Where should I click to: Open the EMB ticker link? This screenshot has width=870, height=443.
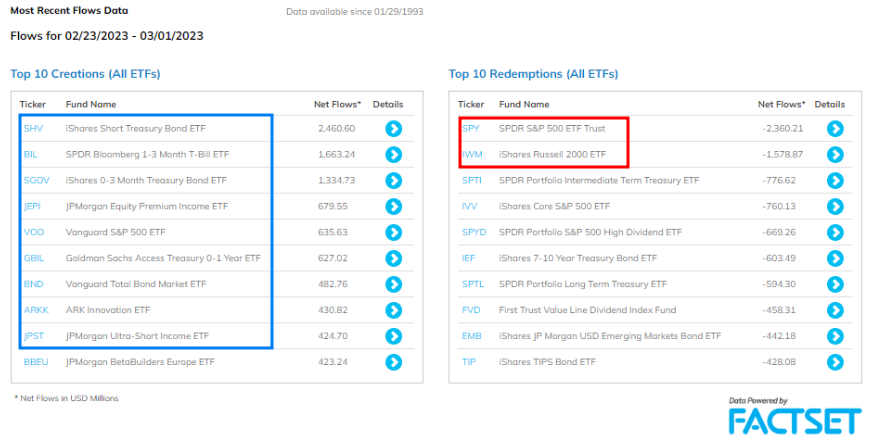472,336
